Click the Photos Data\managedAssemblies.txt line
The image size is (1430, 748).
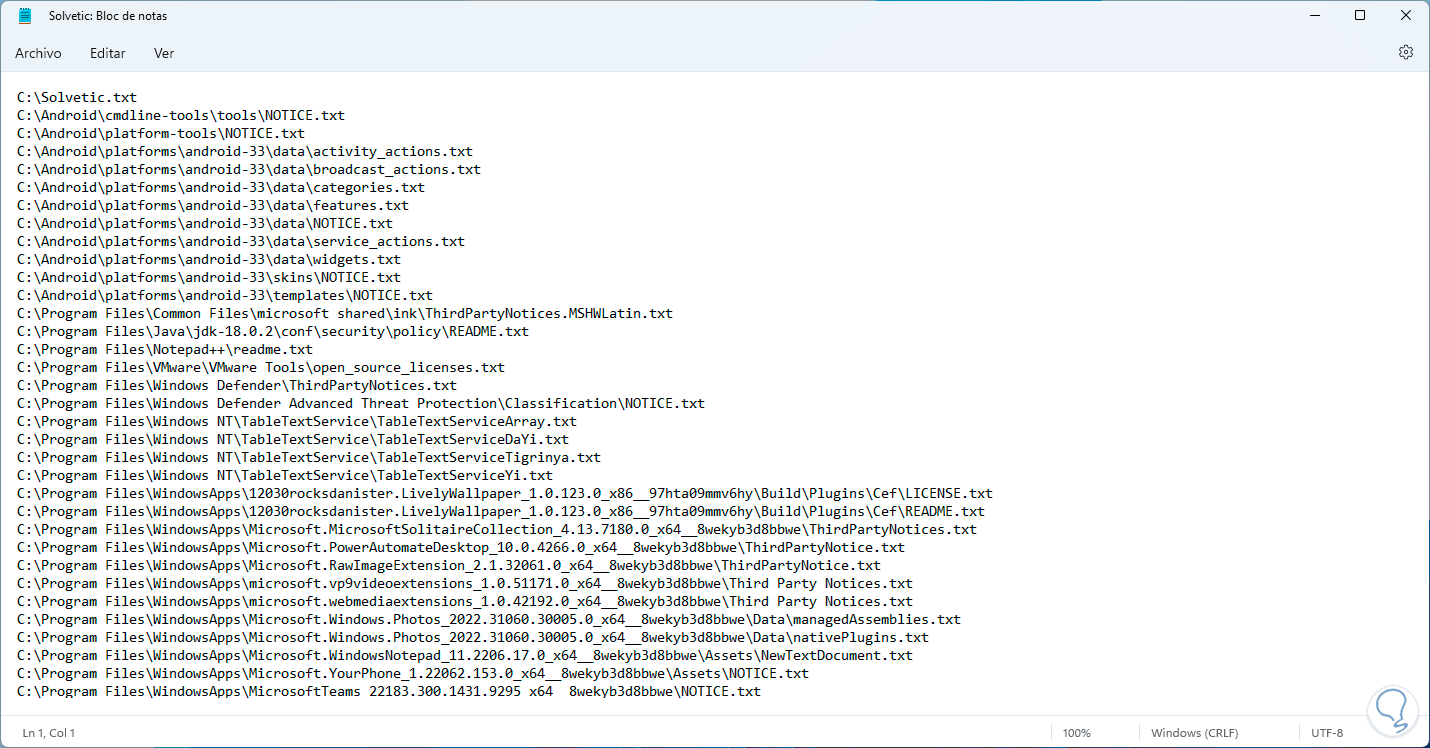[489, 620]
